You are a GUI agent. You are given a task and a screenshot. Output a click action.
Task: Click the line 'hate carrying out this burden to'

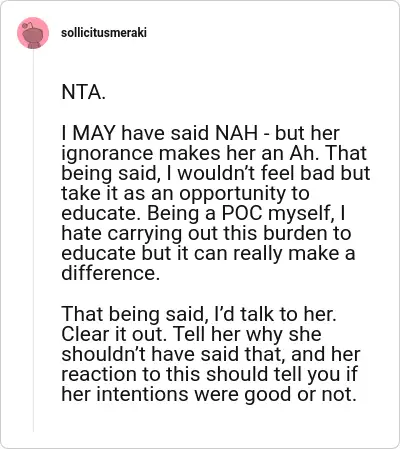coord(206,233)
